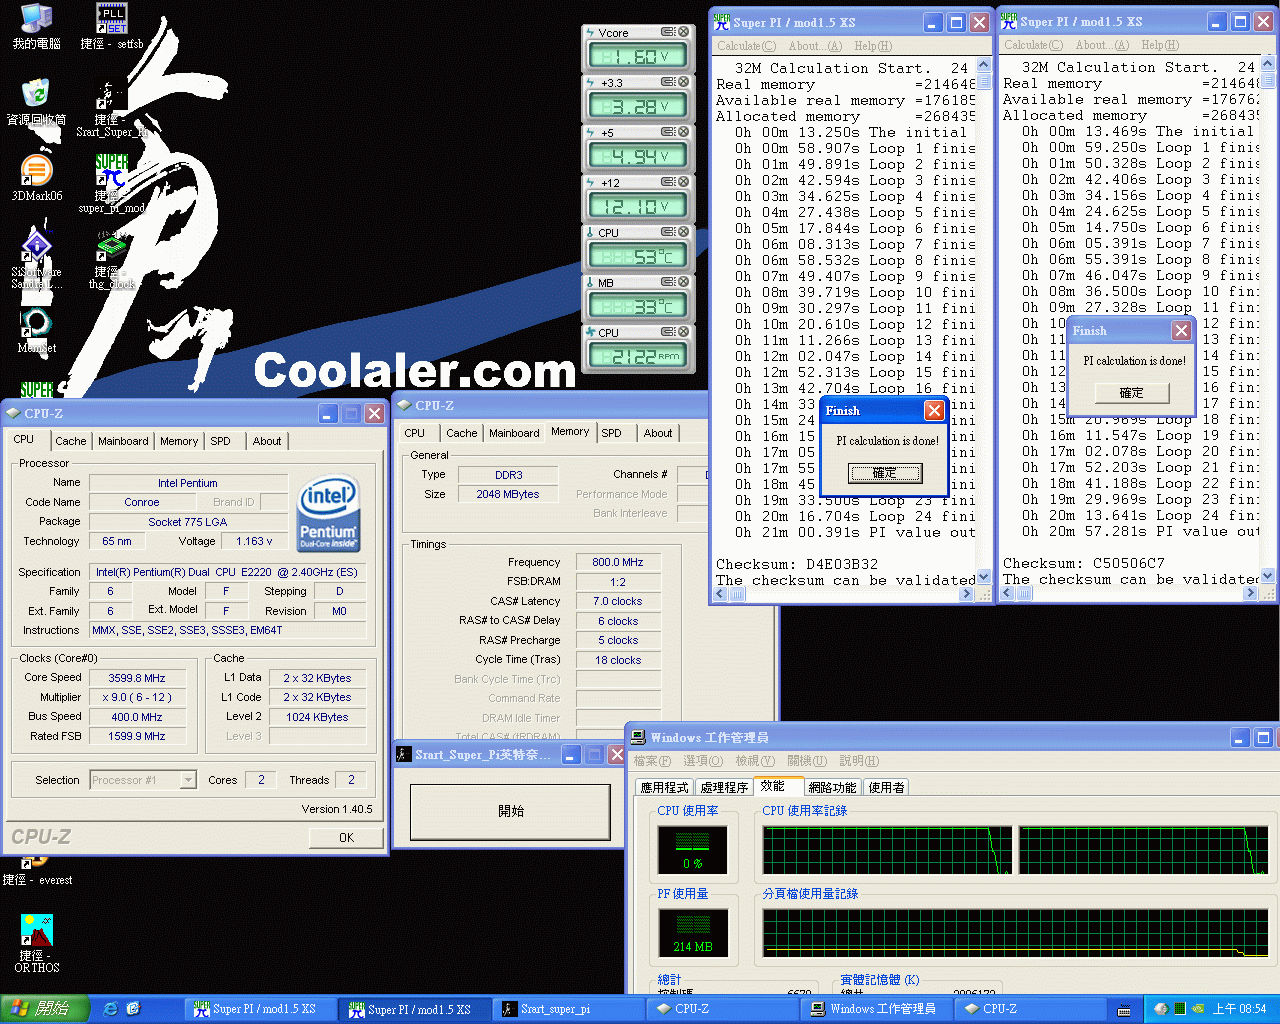Open the ORTHOS desktop shortcut
1280x1024 pixels.
(x=37, y=932)
